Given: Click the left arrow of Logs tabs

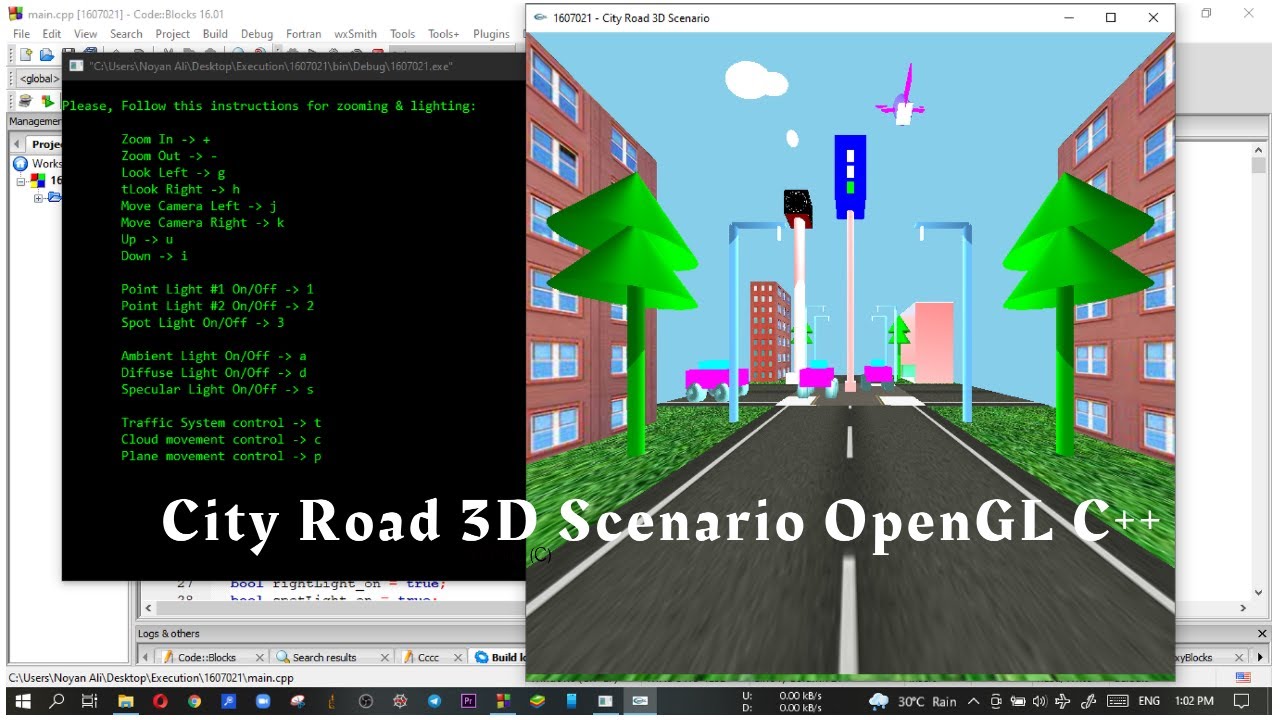Looking at the screenshot, I should 146,657.
